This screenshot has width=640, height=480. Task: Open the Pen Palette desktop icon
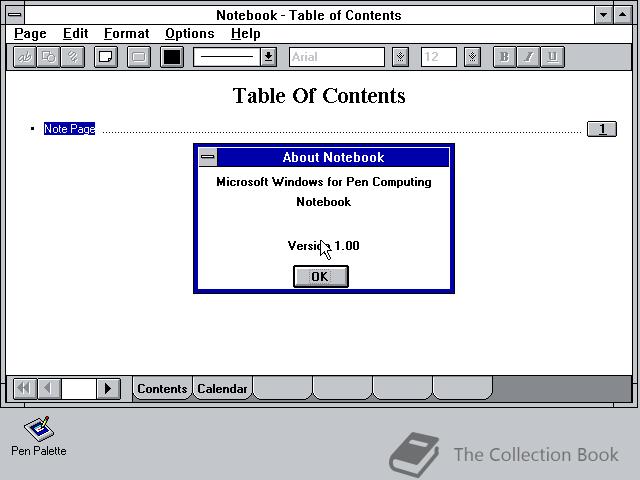coord(39,436)
